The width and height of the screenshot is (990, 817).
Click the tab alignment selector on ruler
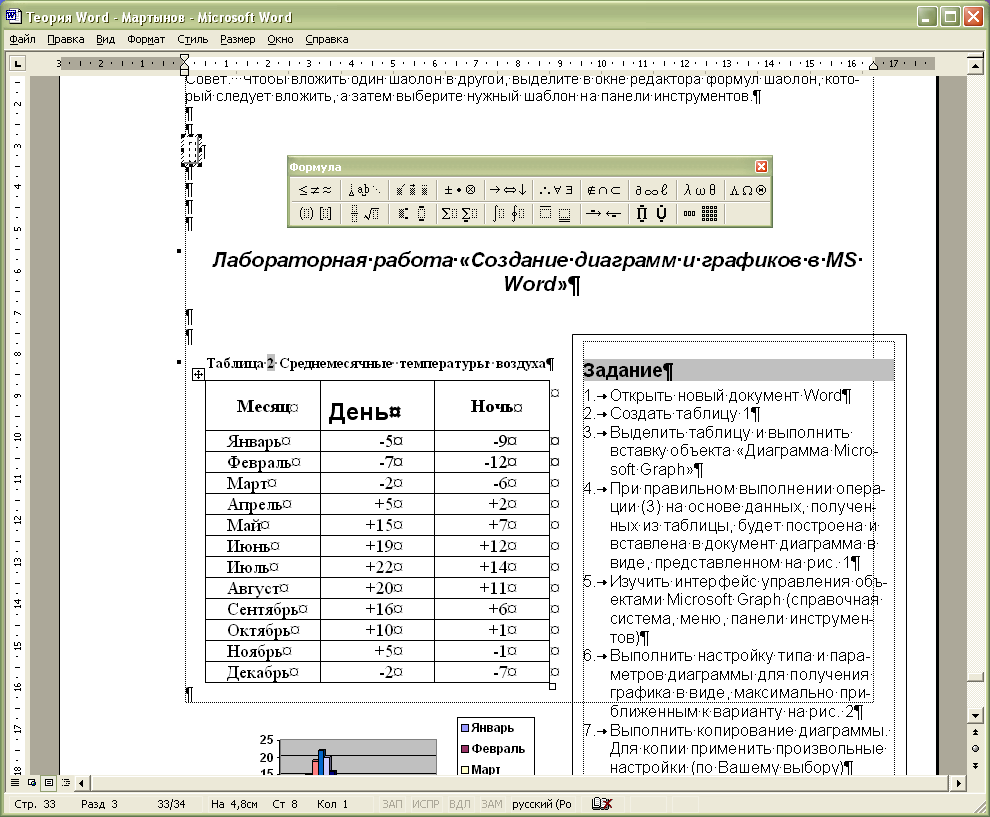point(18,63)
